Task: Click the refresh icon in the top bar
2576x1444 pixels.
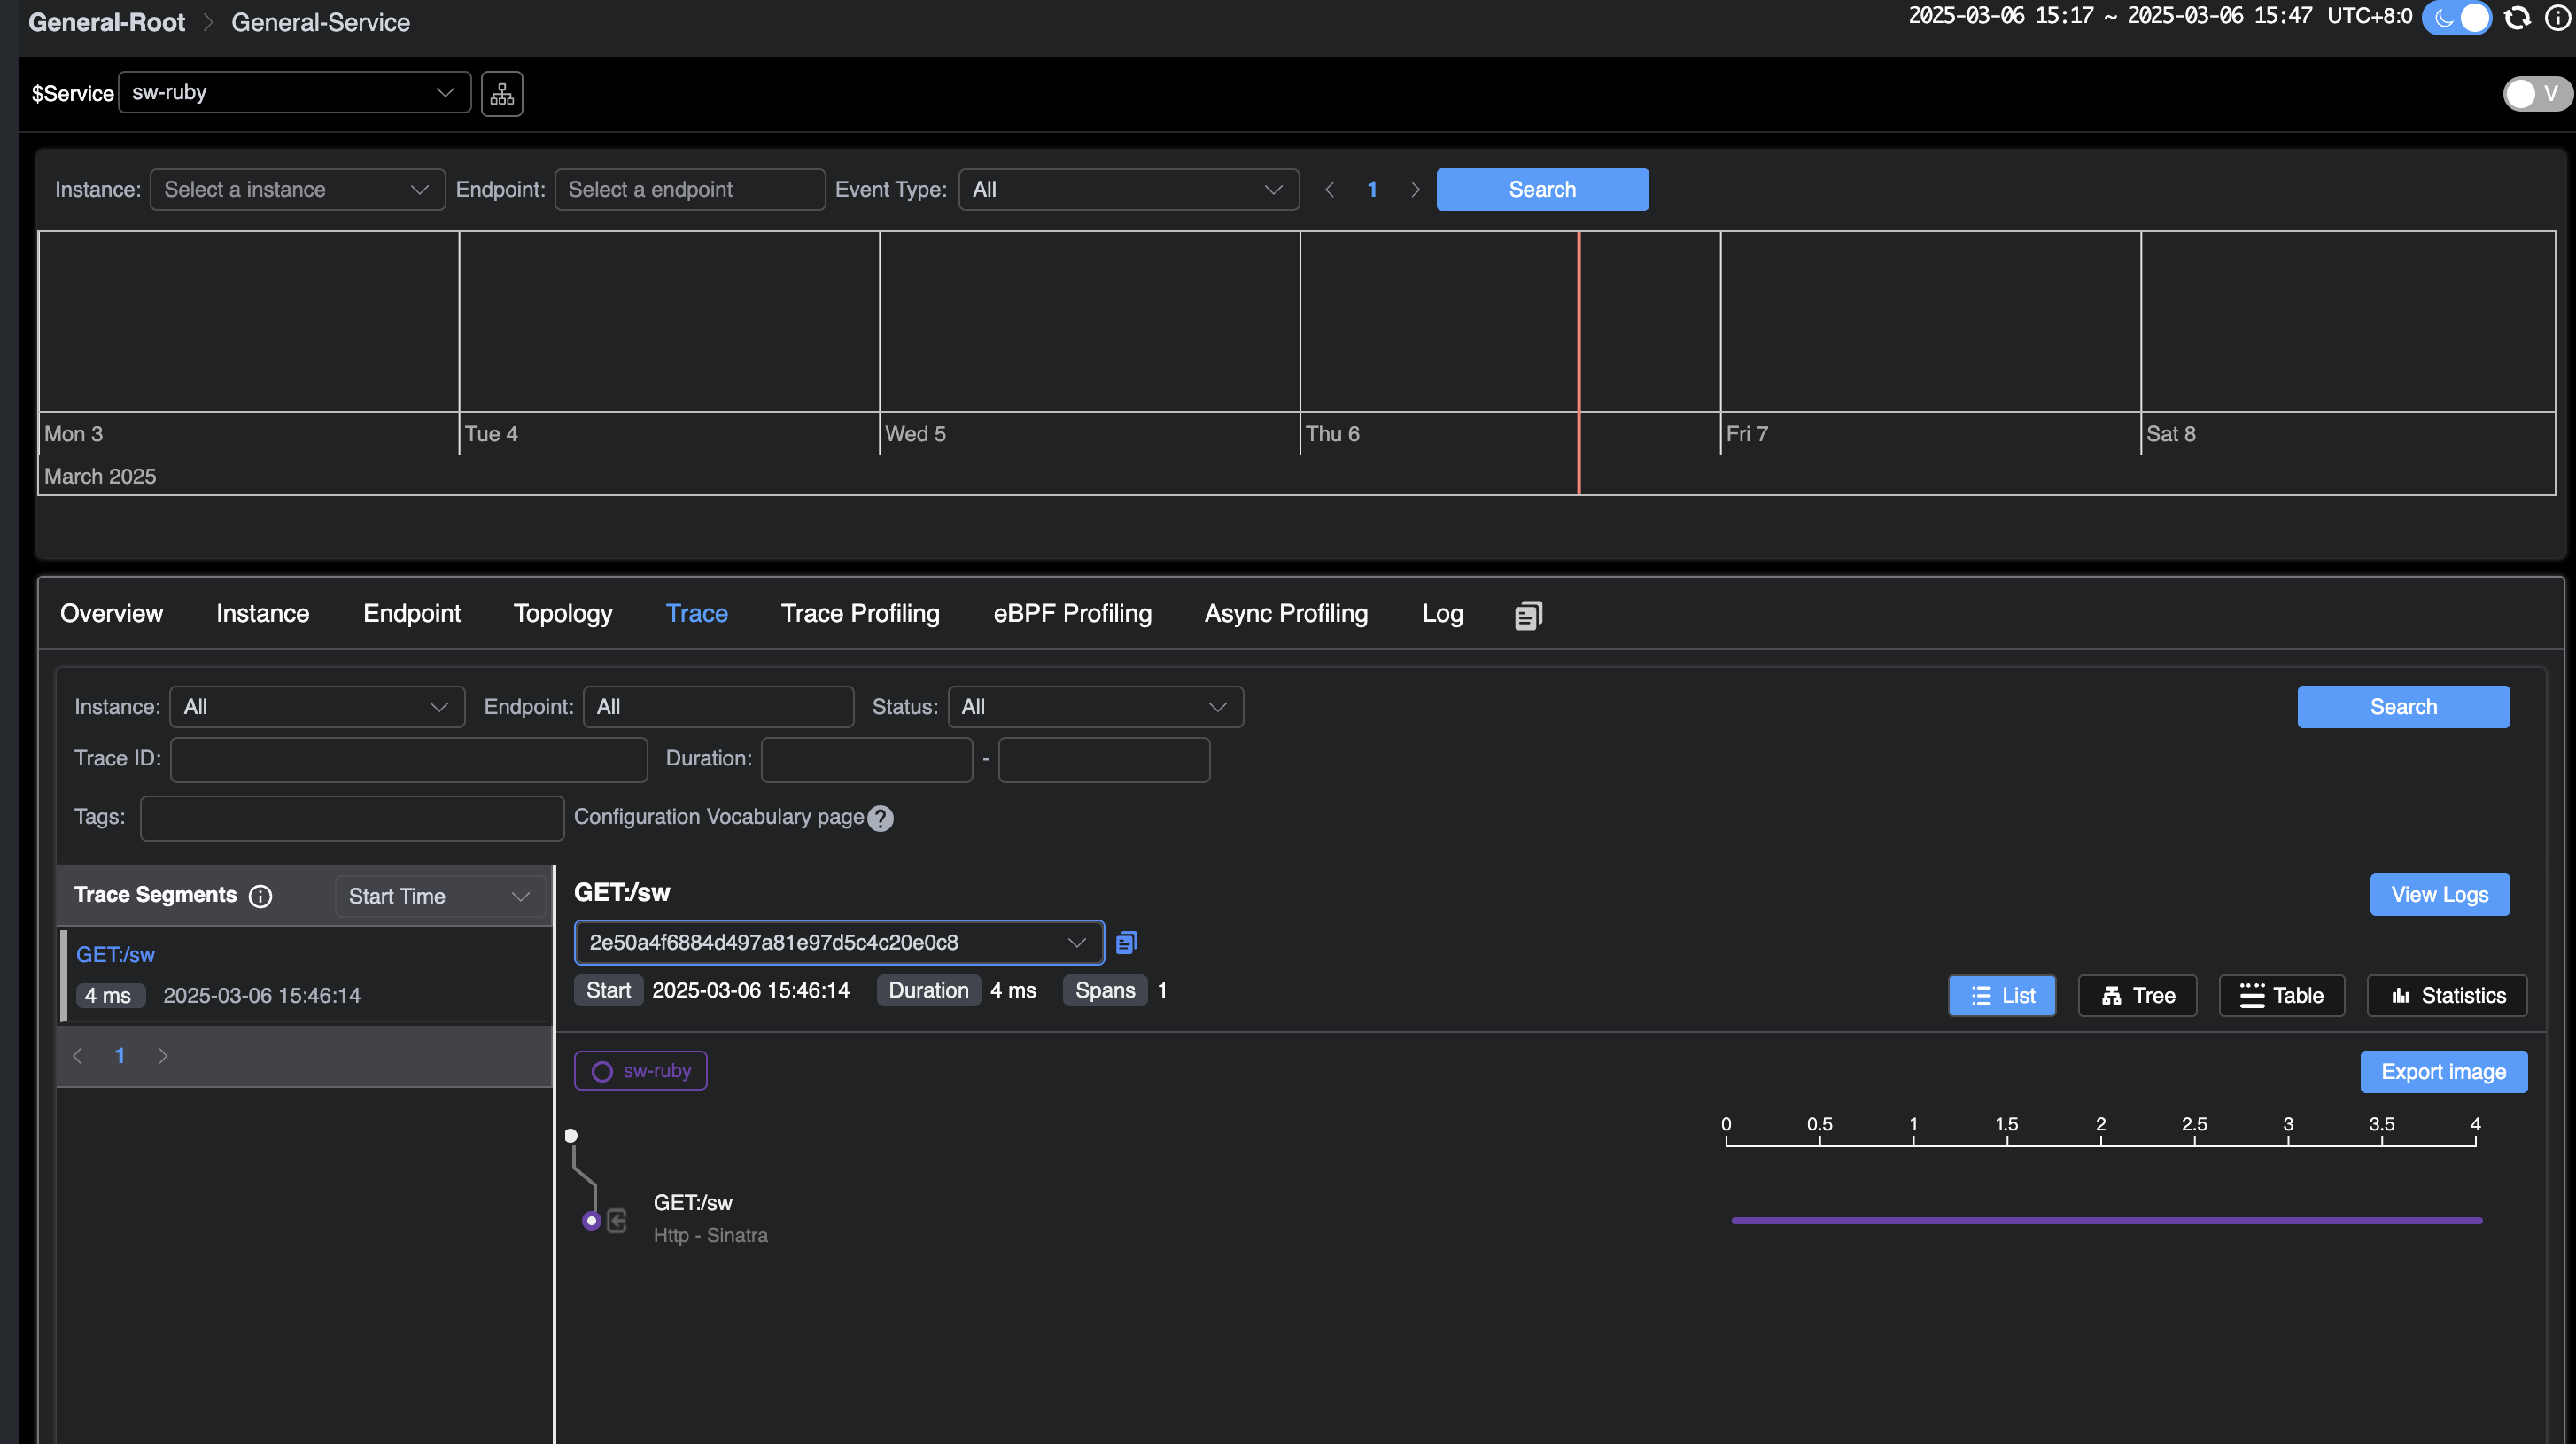Action: [x=2517, y=18]
